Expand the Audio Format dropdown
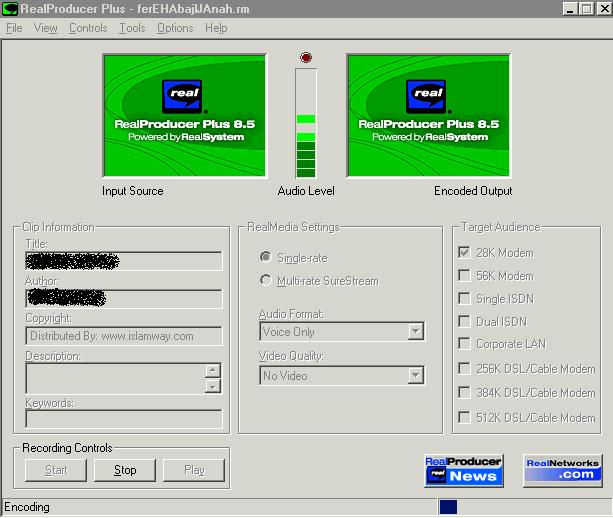 (x=416, y=332)
